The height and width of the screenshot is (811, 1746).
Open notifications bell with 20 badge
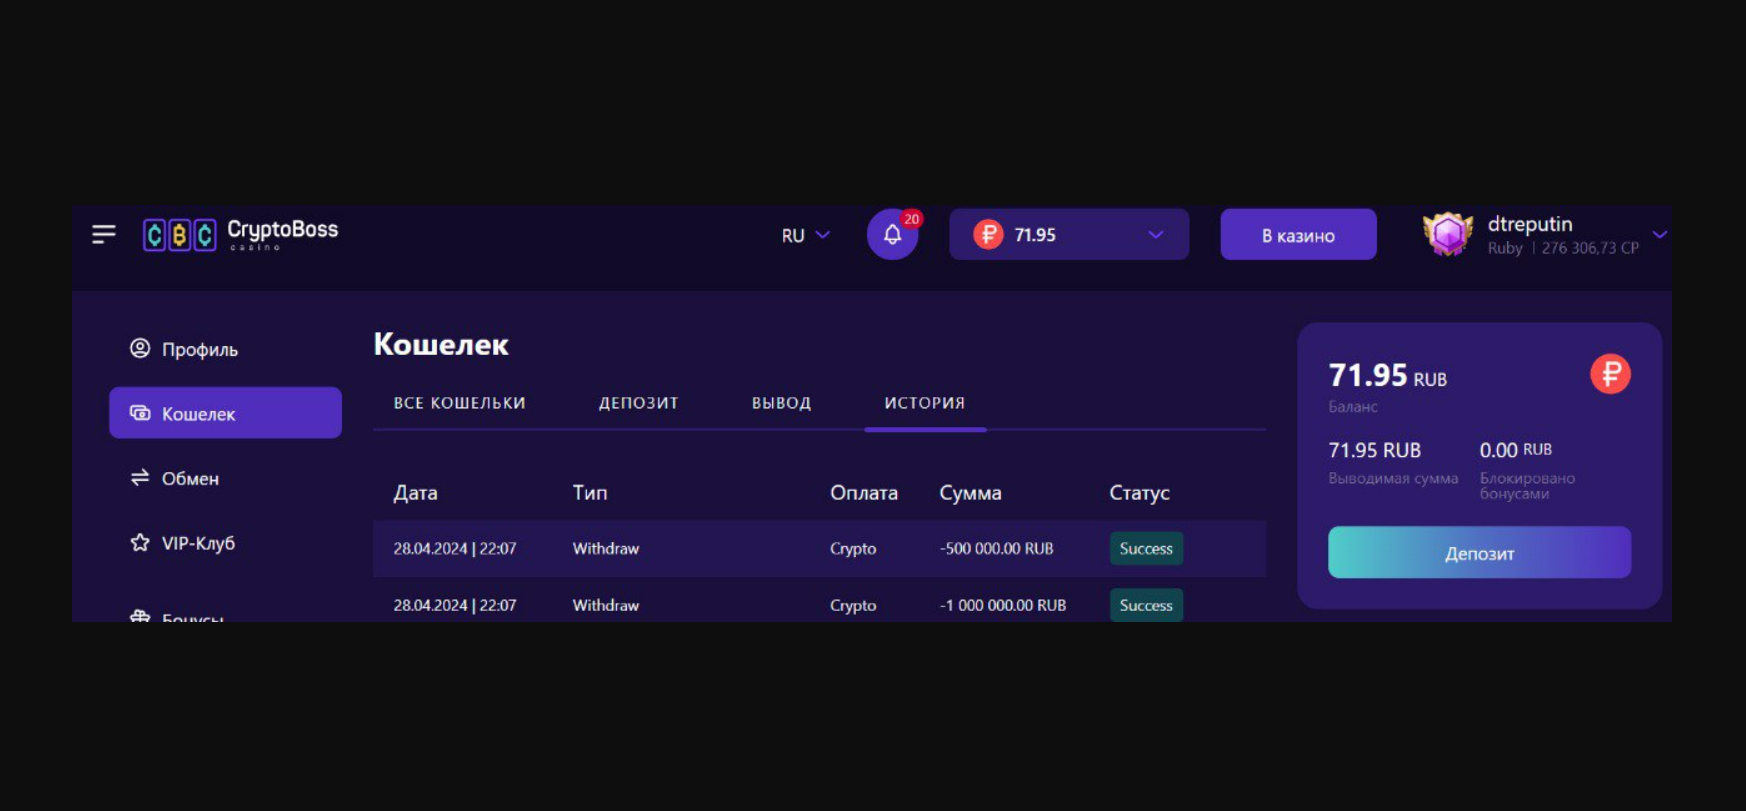pyautogui.click(x=893, y=234)
